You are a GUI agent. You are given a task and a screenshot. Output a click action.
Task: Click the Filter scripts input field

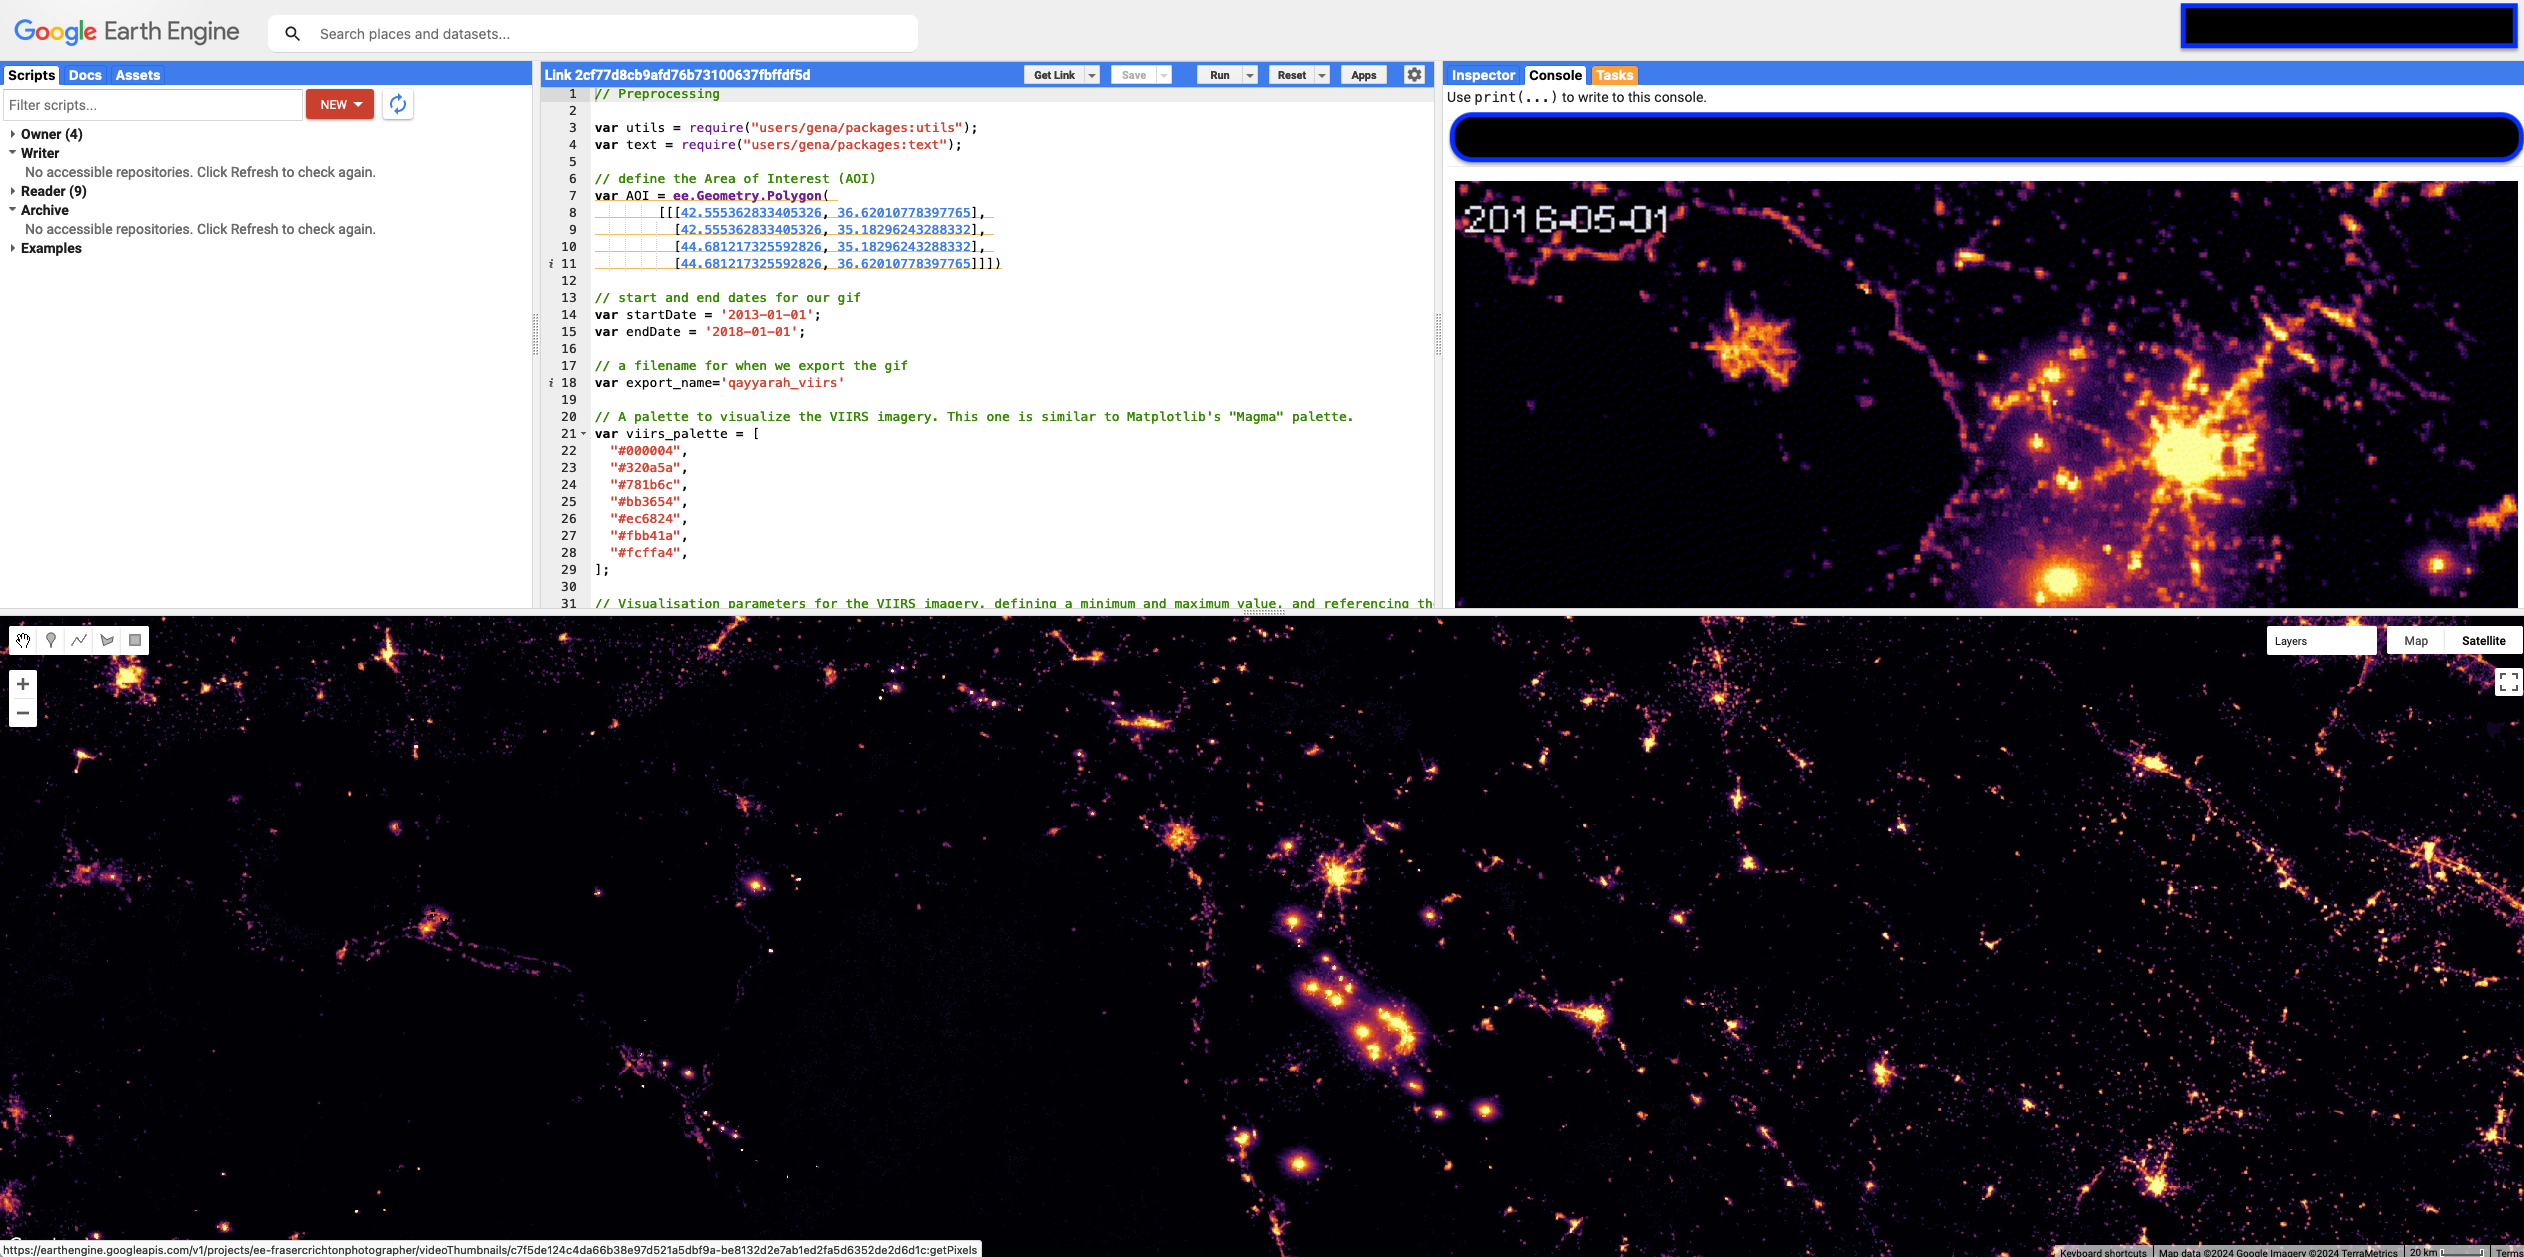coord(152,105)
